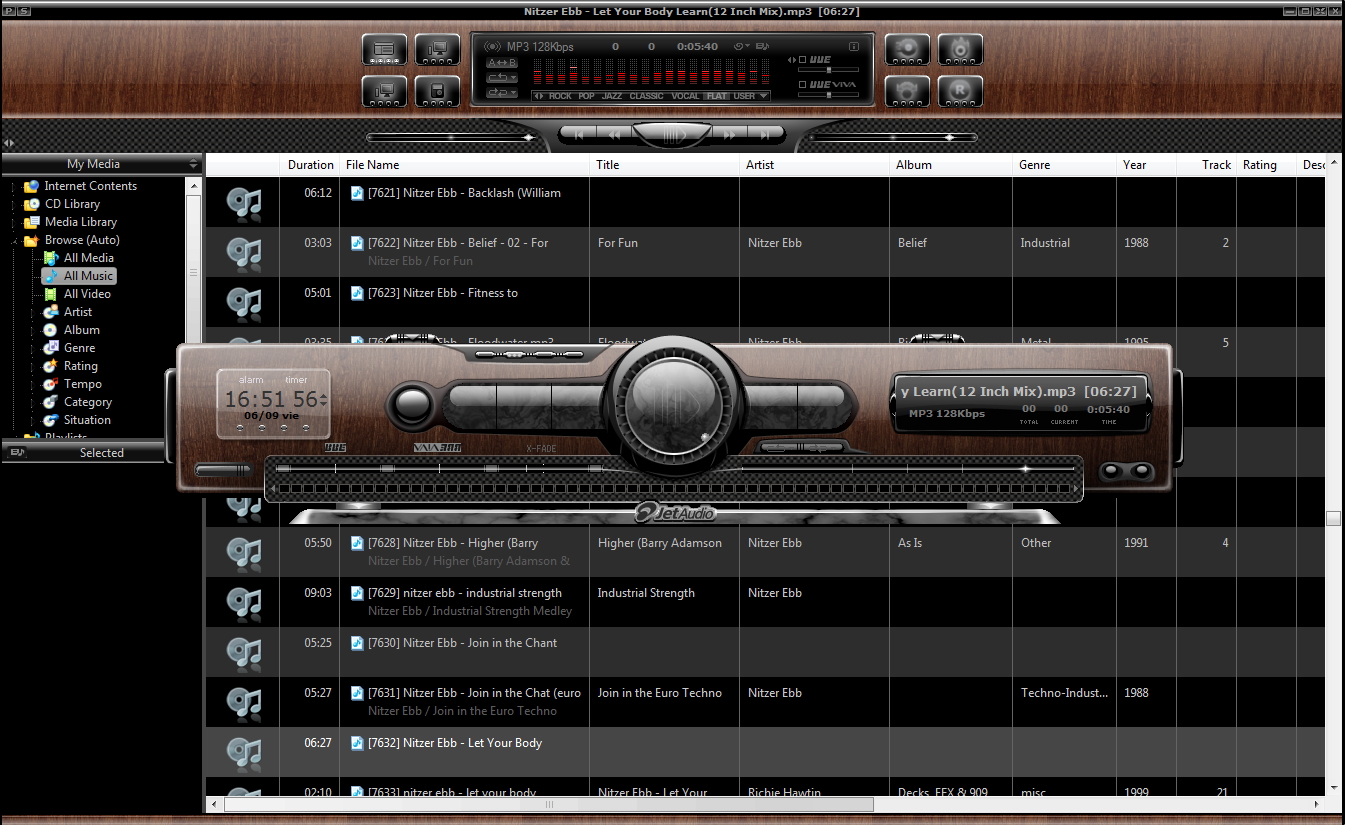The height and width of the screenshot is (825, 1345).
Task: Click the slider left of the transport buttons
Action: (x=450, y=137)
